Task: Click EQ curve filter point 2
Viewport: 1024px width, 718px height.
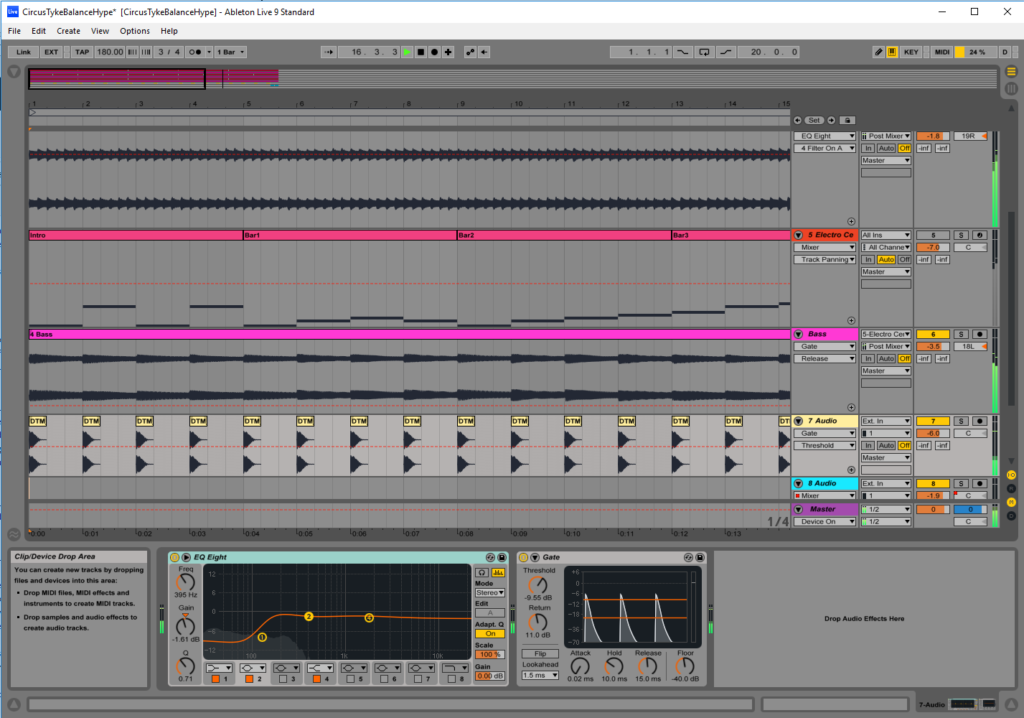Action: [x=309, y=616]
